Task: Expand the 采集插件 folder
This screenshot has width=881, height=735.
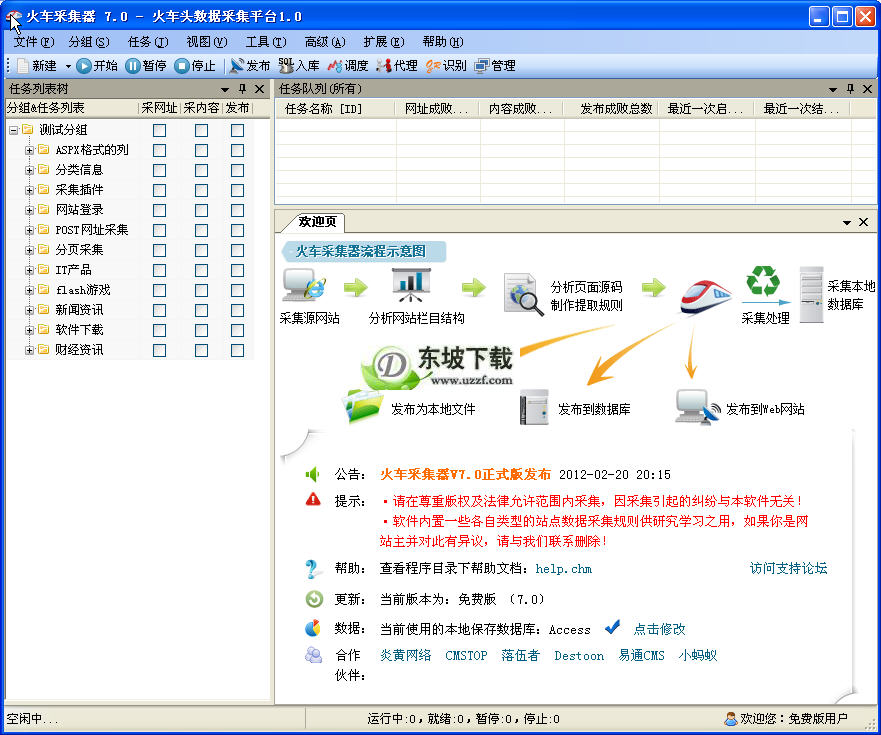Action: click(x=29, y=190)
